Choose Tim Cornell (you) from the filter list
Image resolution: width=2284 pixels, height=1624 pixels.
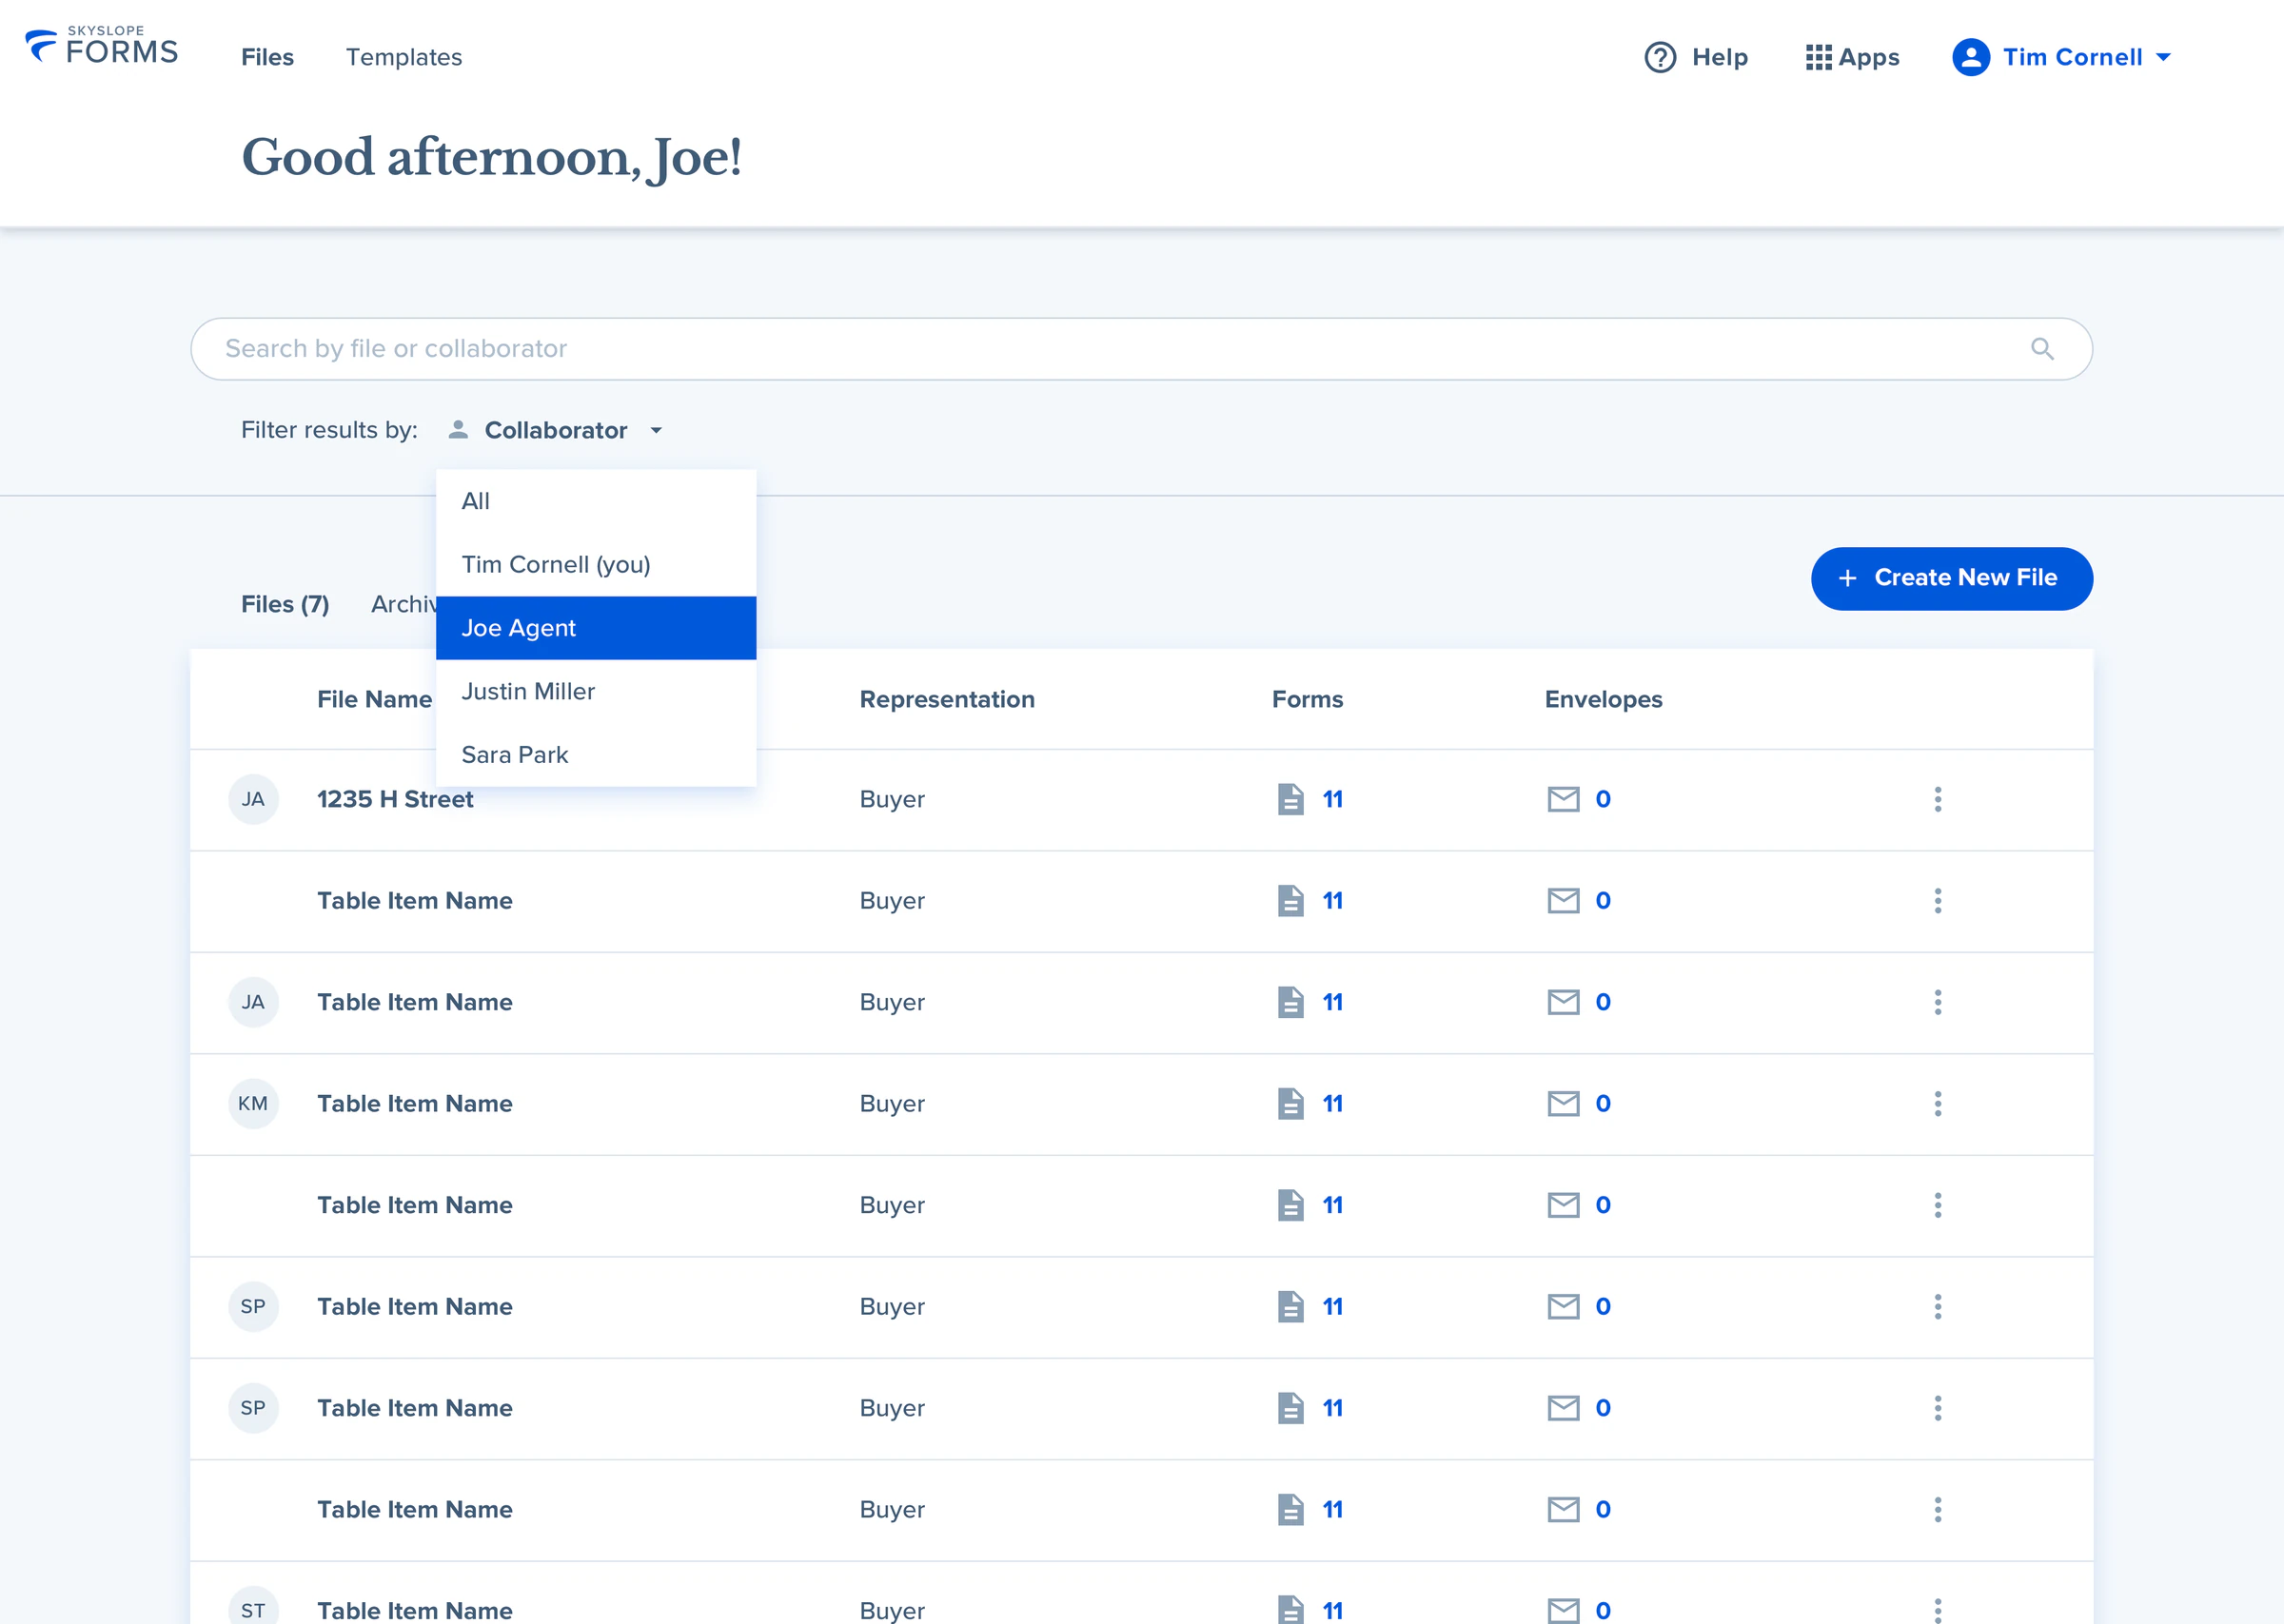click(x=596, y=564)
